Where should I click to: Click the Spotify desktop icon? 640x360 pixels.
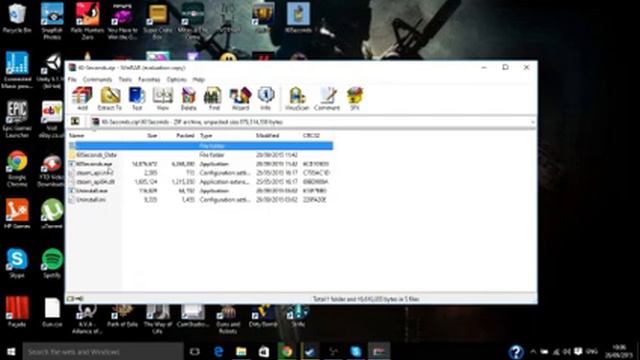[x=52, y=263]
